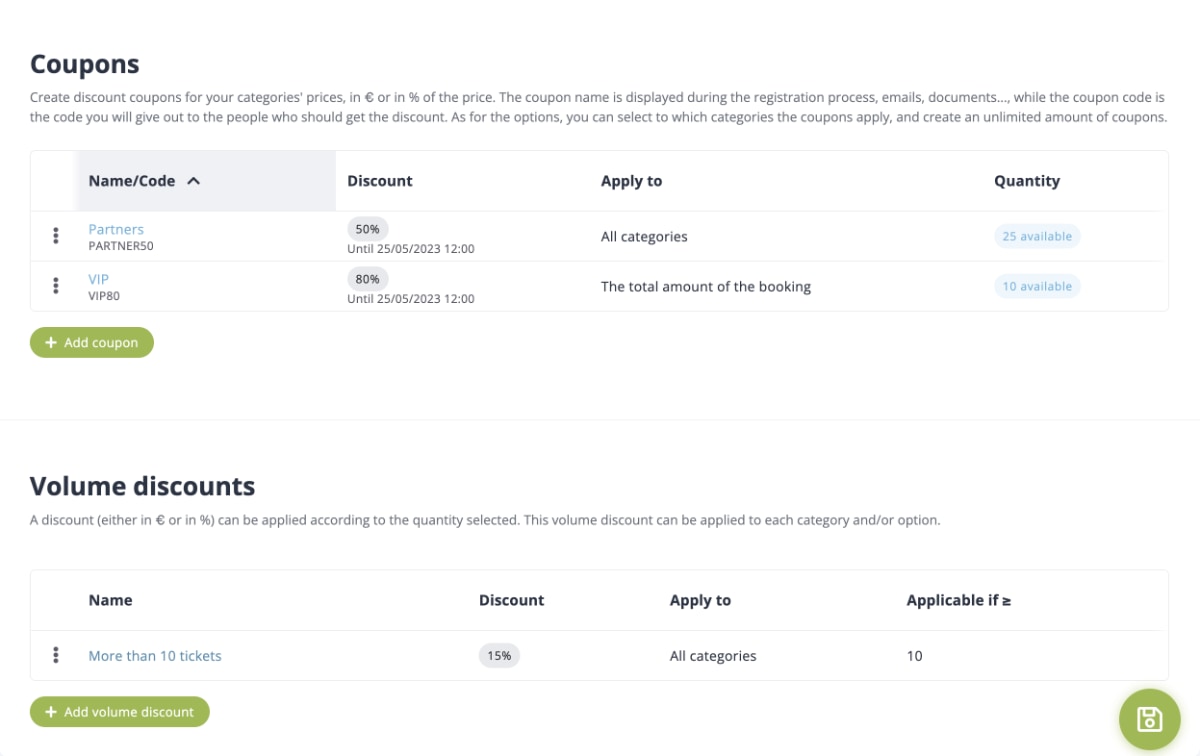
Task: Click the volume discounts Name column header
Action: point(110,600)
